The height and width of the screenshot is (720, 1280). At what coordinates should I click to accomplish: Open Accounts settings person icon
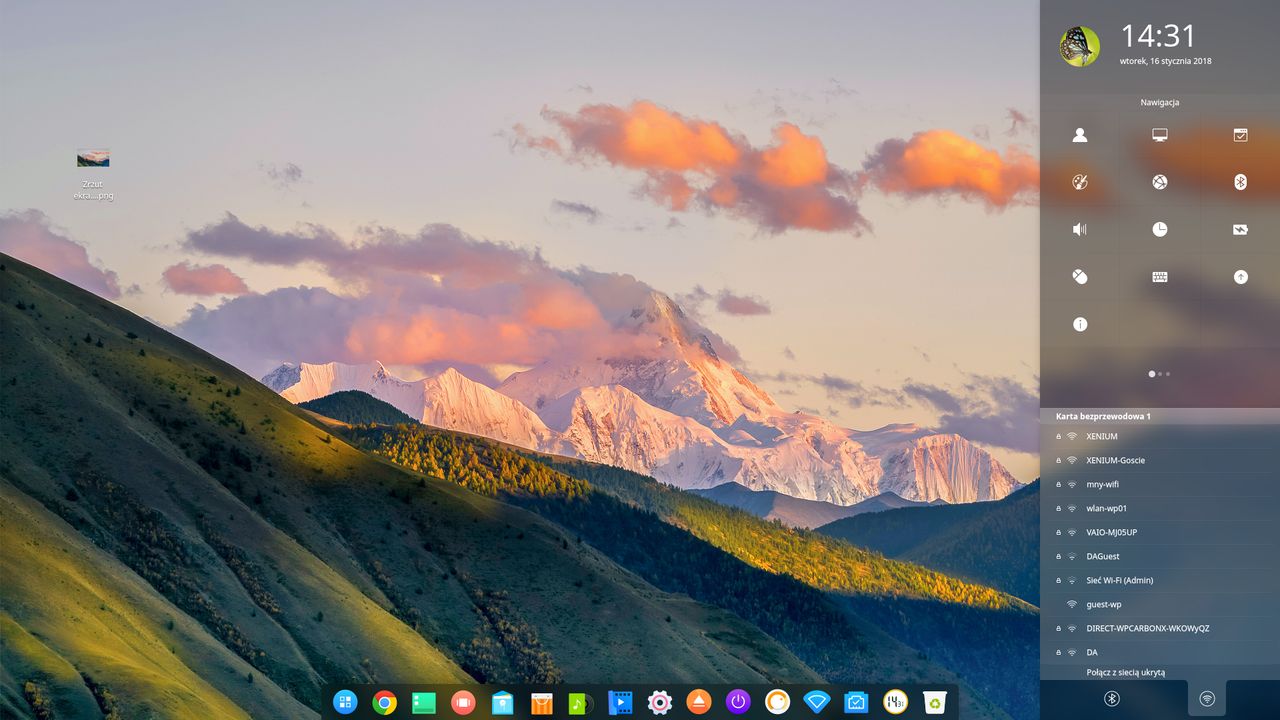(x=1079, y=135)
